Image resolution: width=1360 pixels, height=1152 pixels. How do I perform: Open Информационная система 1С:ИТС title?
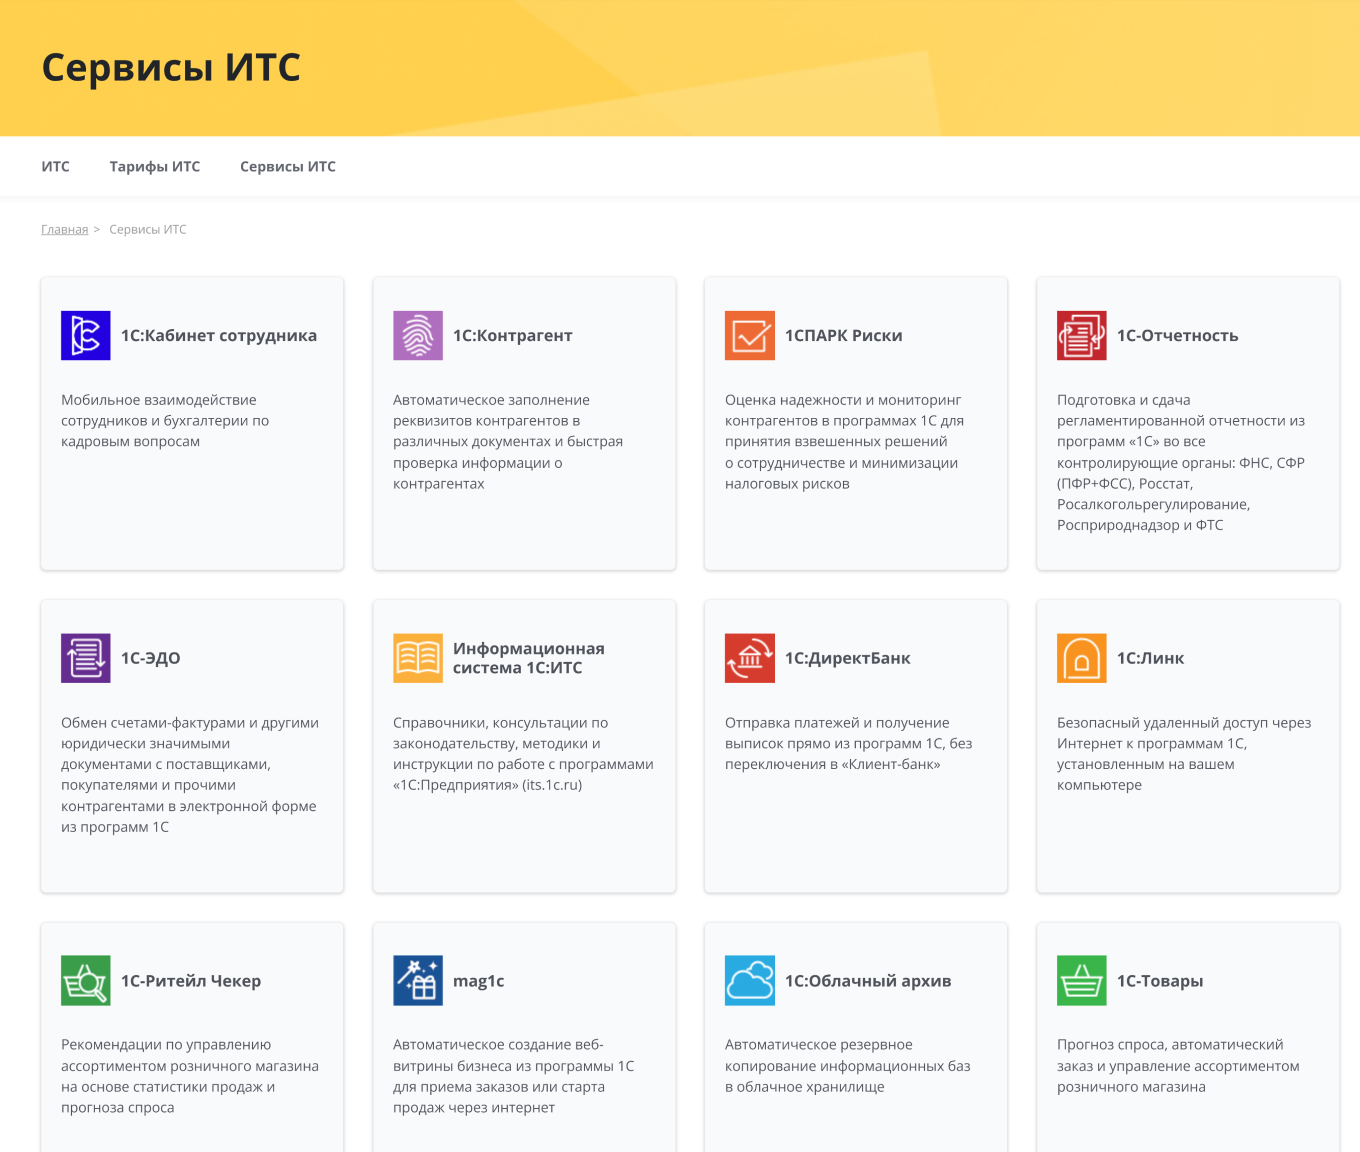coord(529,658)
